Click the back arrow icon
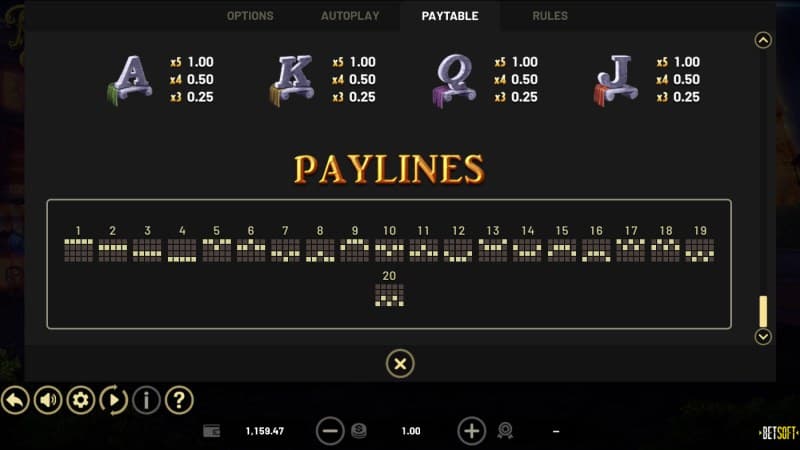 (x=15, y=401)
